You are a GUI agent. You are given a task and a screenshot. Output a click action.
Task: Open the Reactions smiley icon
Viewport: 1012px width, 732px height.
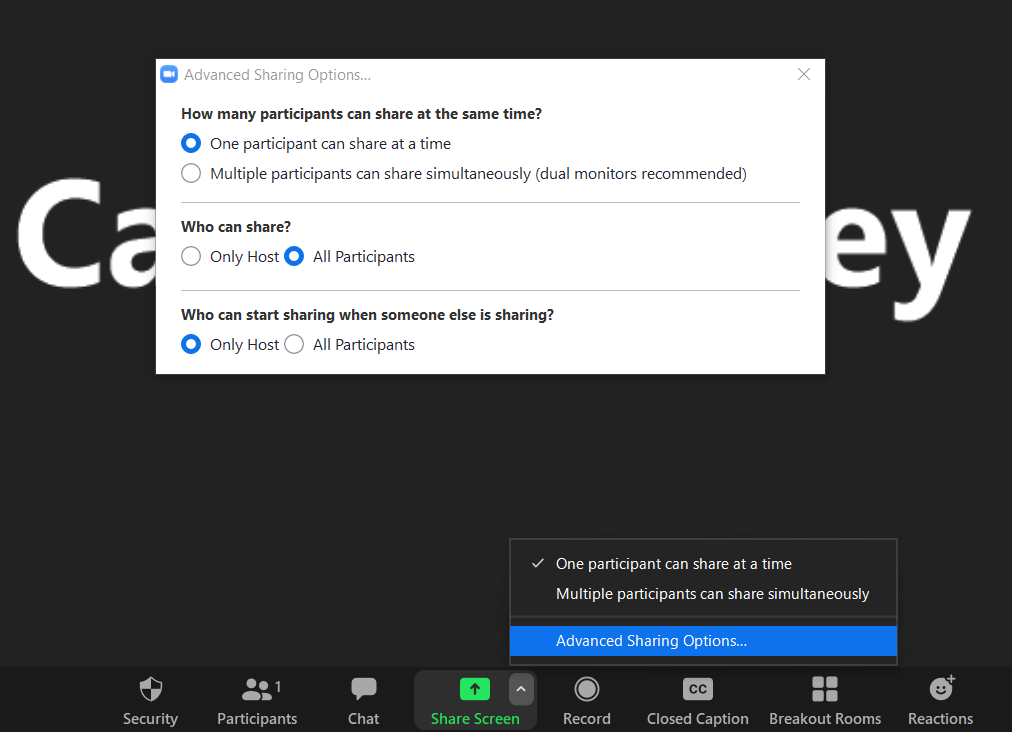[x=940, y=689]
